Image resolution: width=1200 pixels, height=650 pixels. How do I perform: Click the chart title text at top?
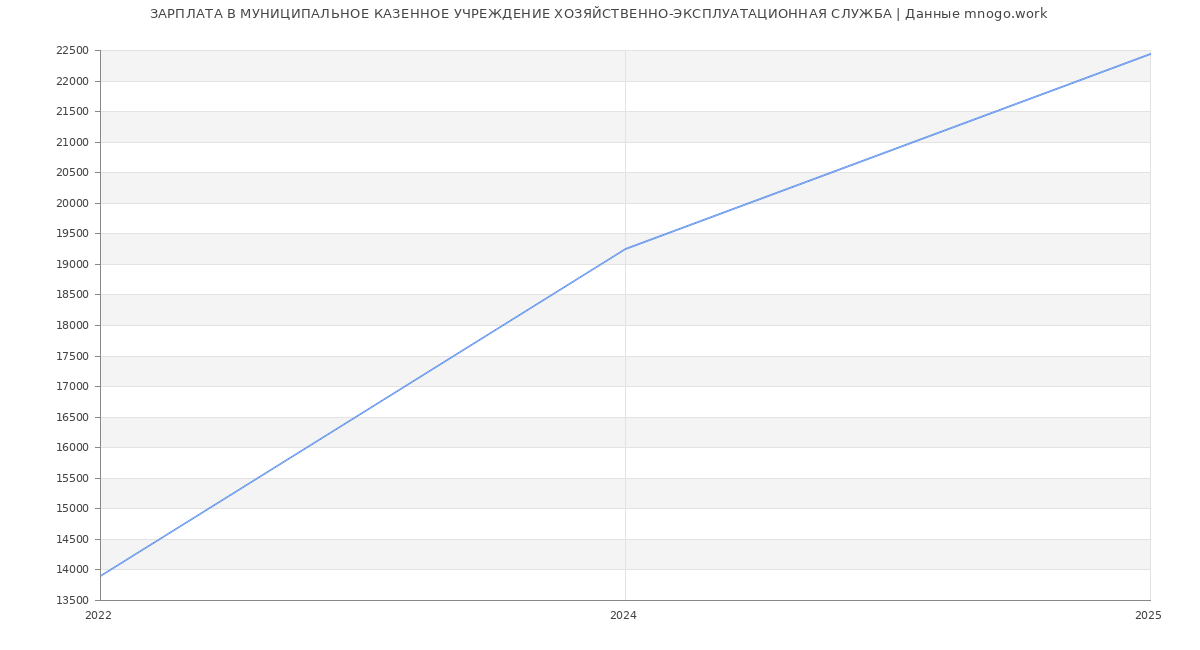pos(598,14)
